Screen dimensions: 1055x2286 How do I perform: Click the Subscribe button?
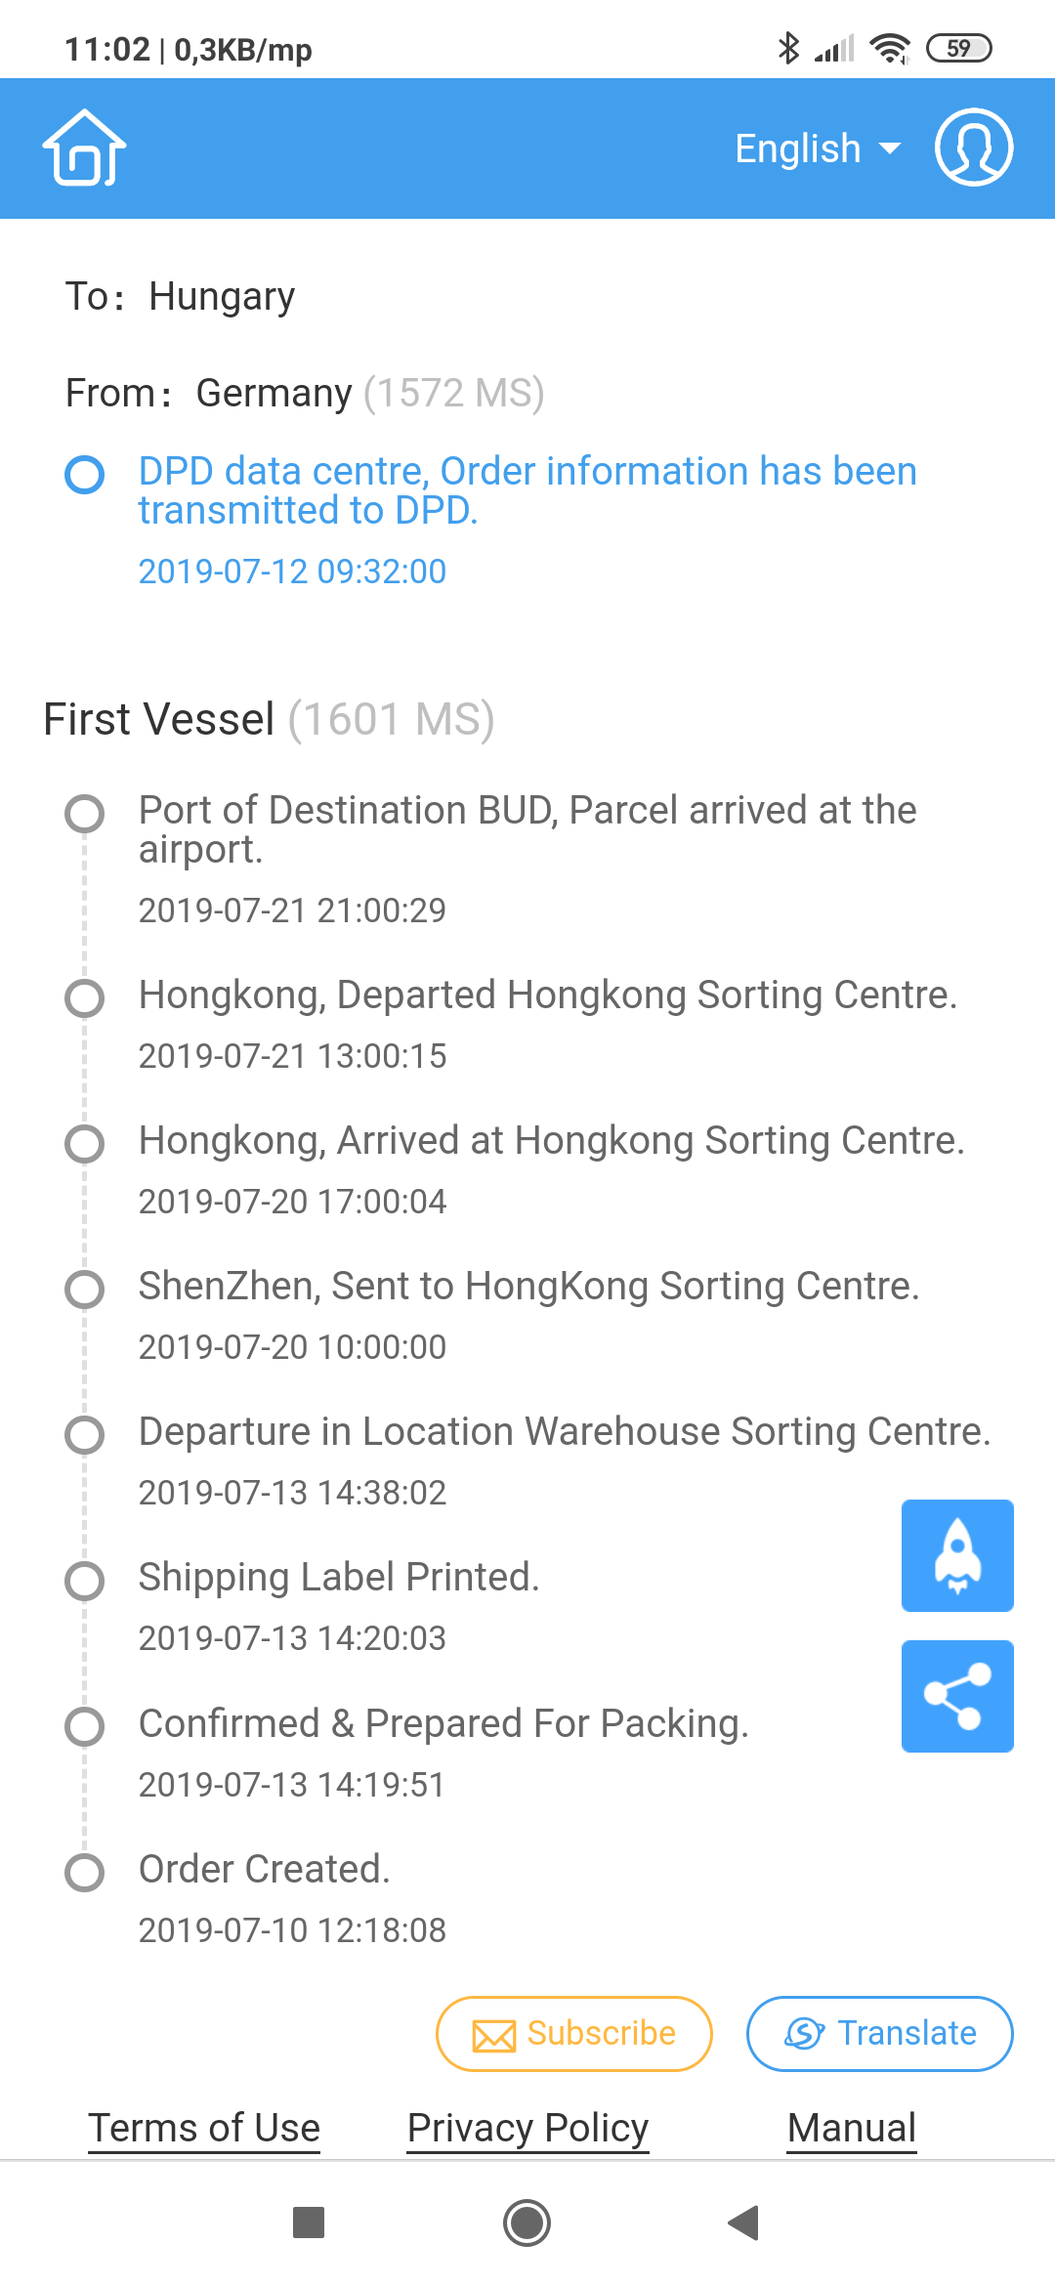[x=574, y=2033]
